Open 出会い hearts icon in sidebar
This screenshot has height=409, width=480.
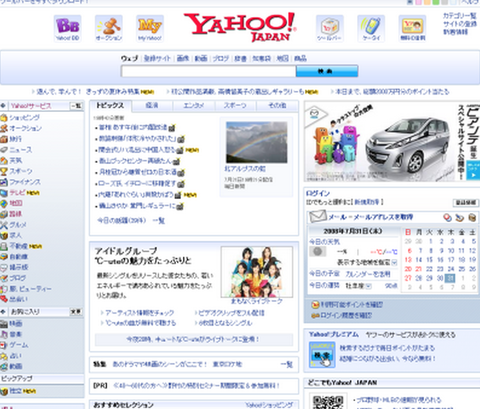tap(4, 299)
